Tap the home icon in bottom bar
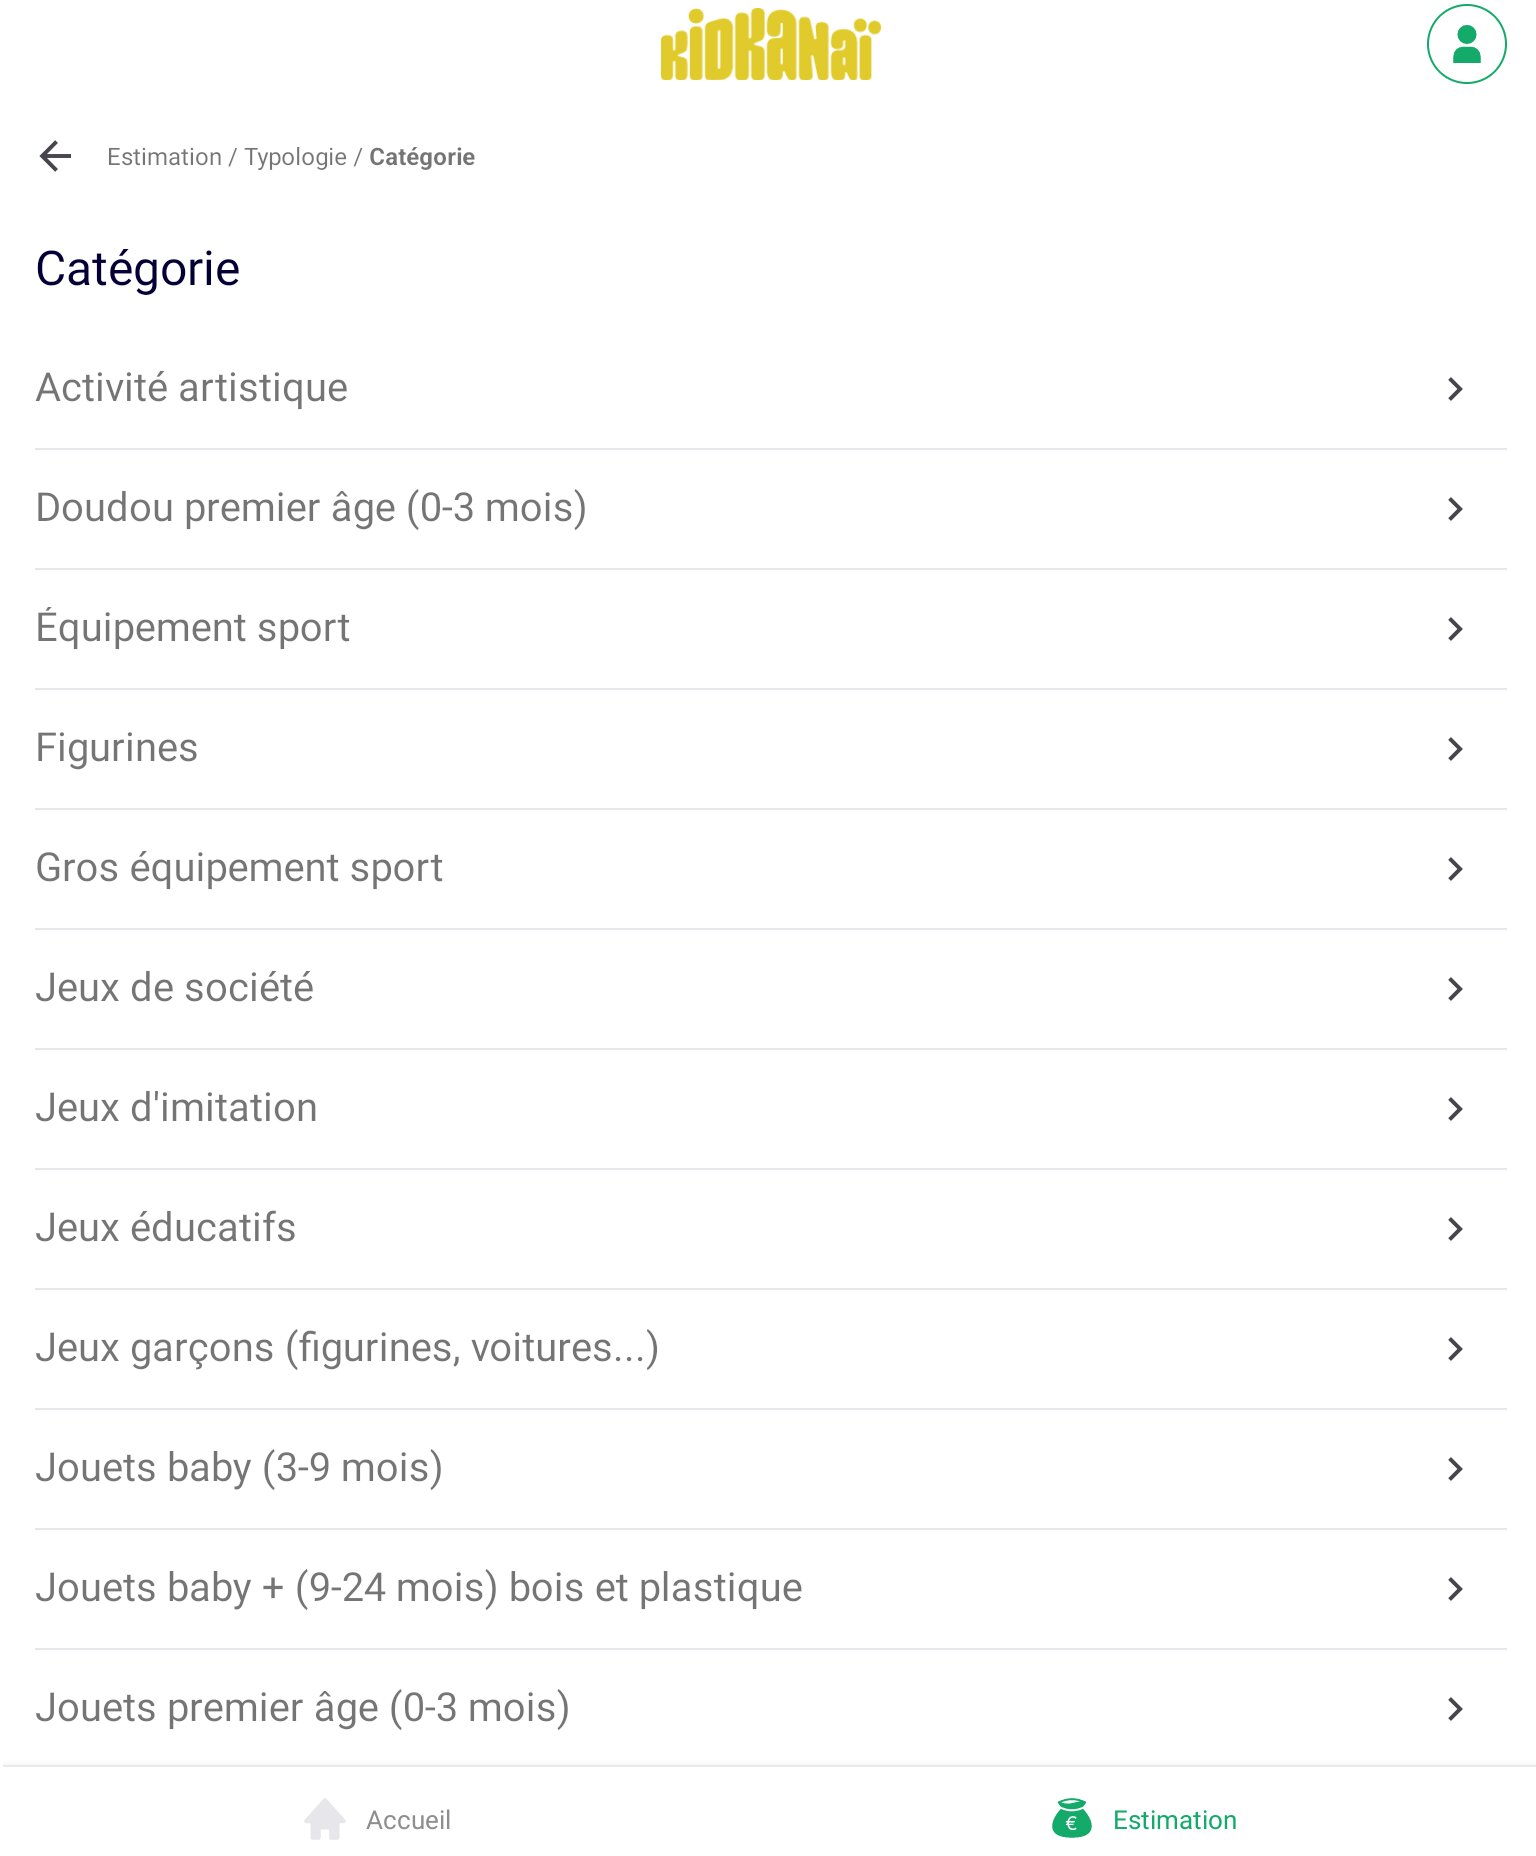 325,1819
